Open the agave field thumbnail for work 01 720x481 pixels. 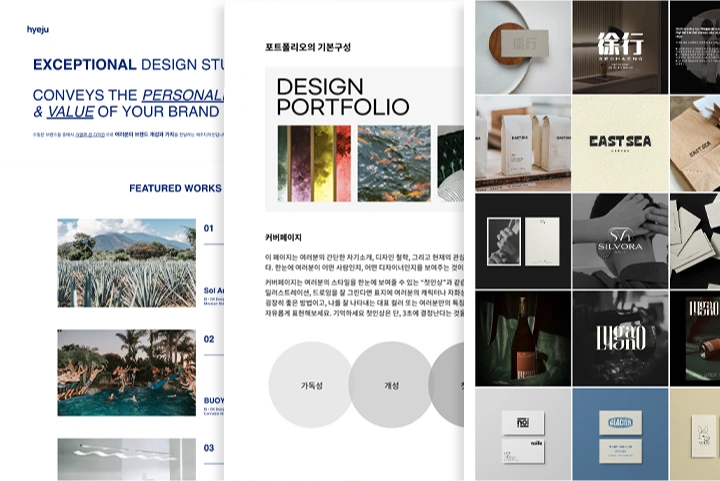coord(126,263)
